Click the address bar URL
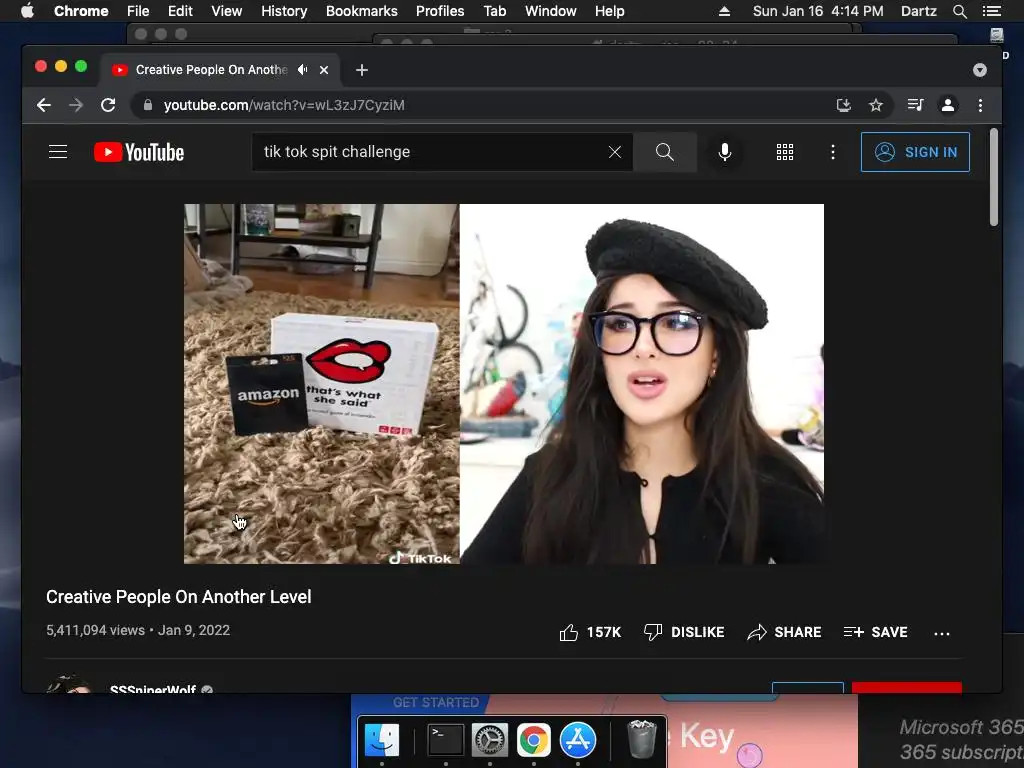 pyautogui.click(x=284, y=105)
